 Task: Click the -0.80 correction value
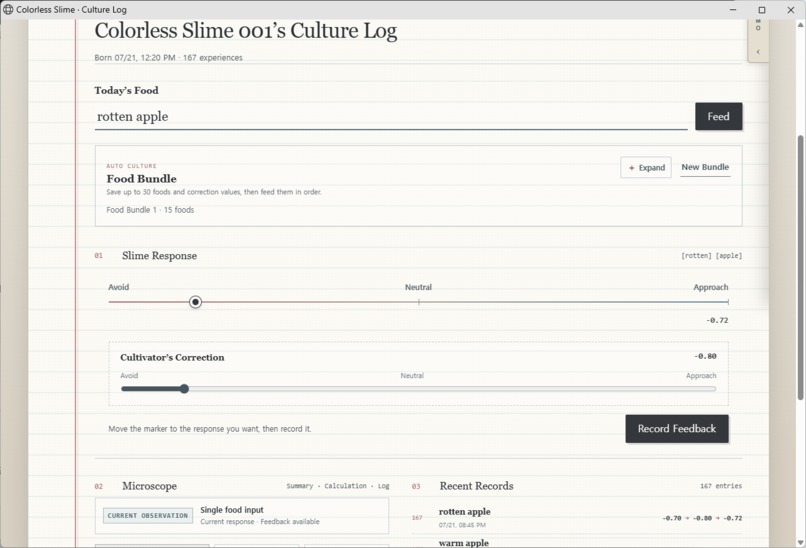click(x=705, y=356)
